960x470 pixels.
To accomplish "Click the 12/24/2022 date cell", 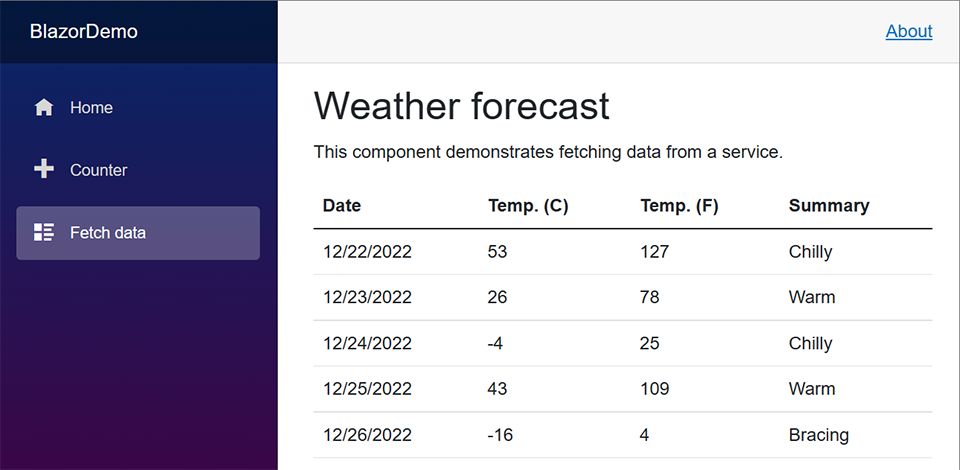I will point(367,343).
